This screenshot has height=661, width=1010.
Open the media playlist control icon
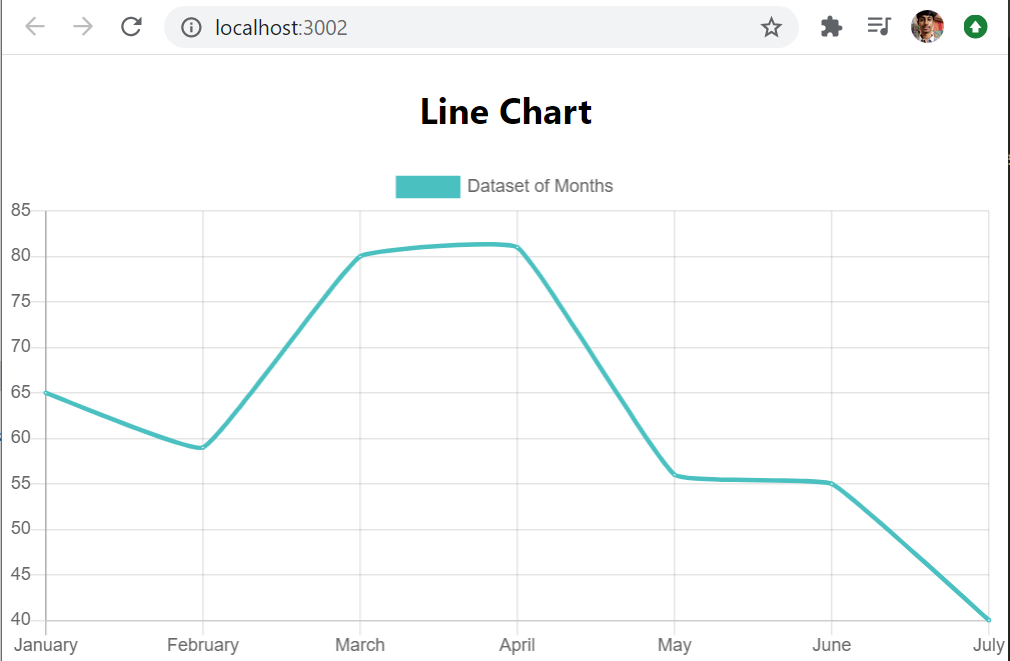pyautogui.click(x=879, y=27)
